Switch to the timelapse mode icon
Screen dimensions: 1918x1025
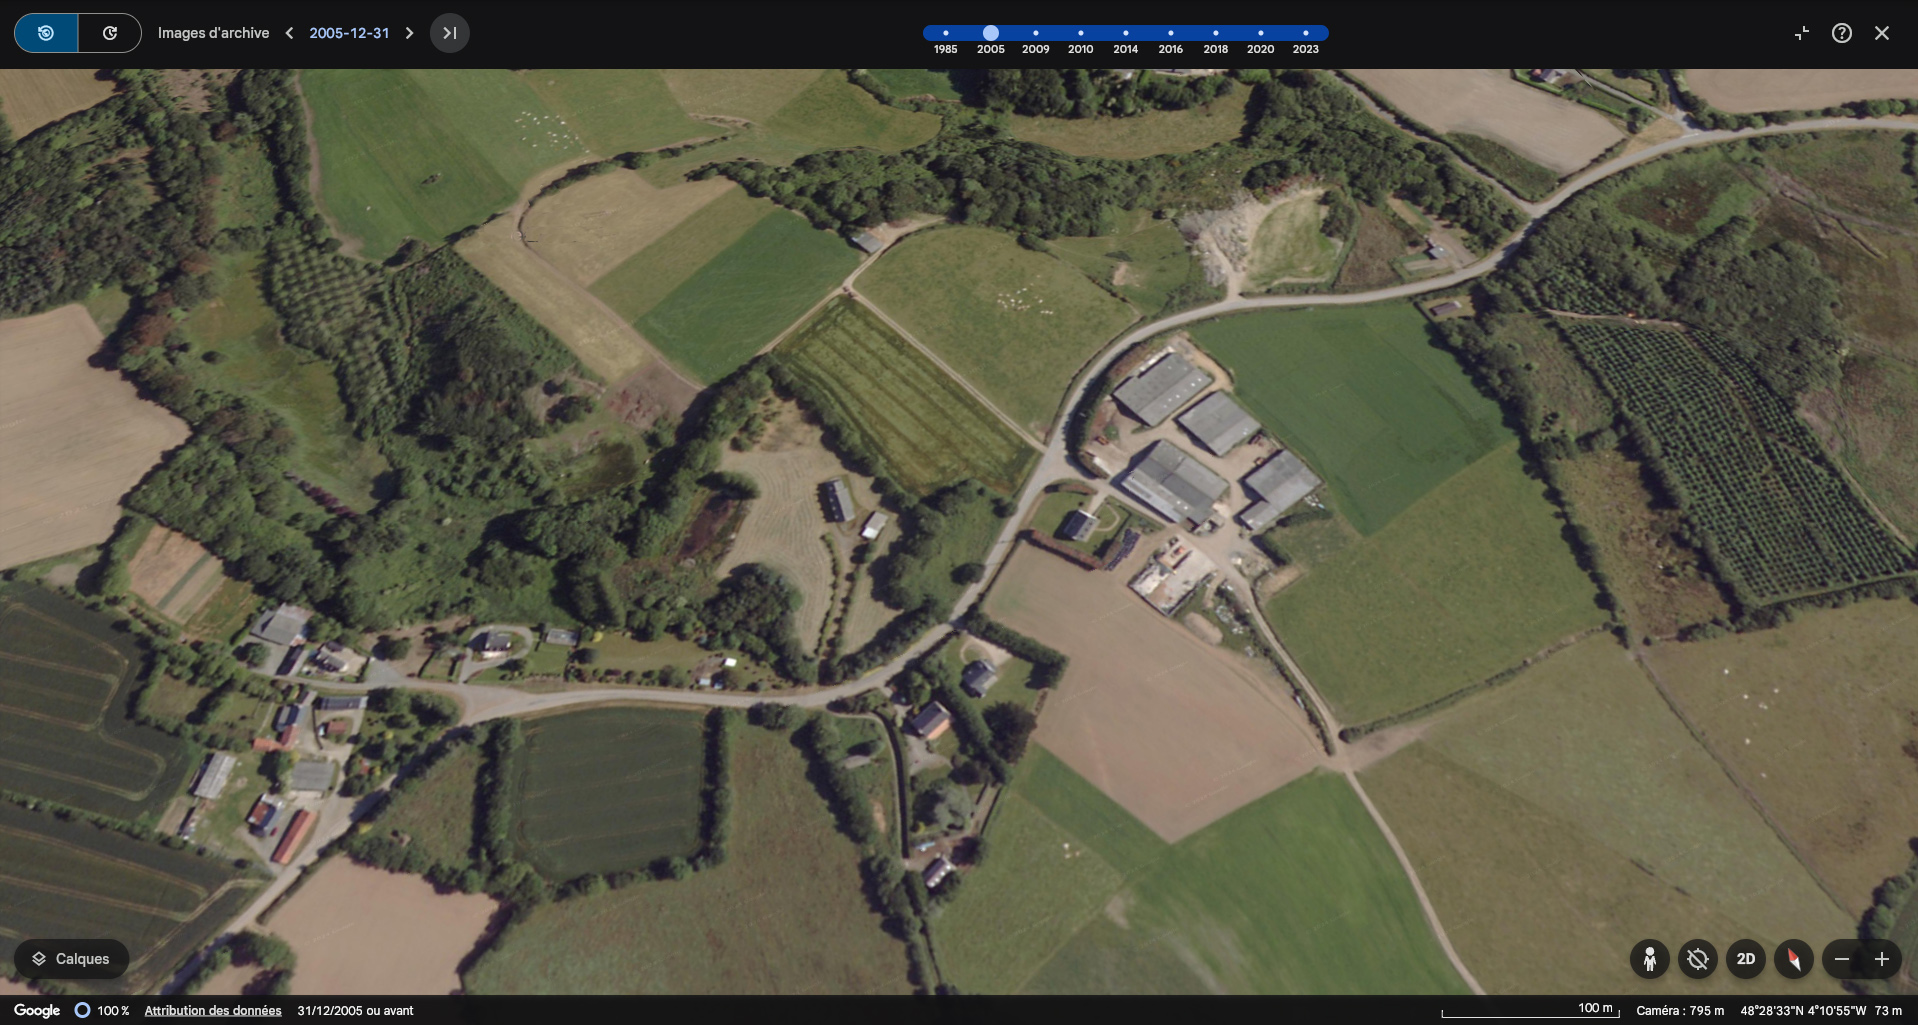(110, 33)
